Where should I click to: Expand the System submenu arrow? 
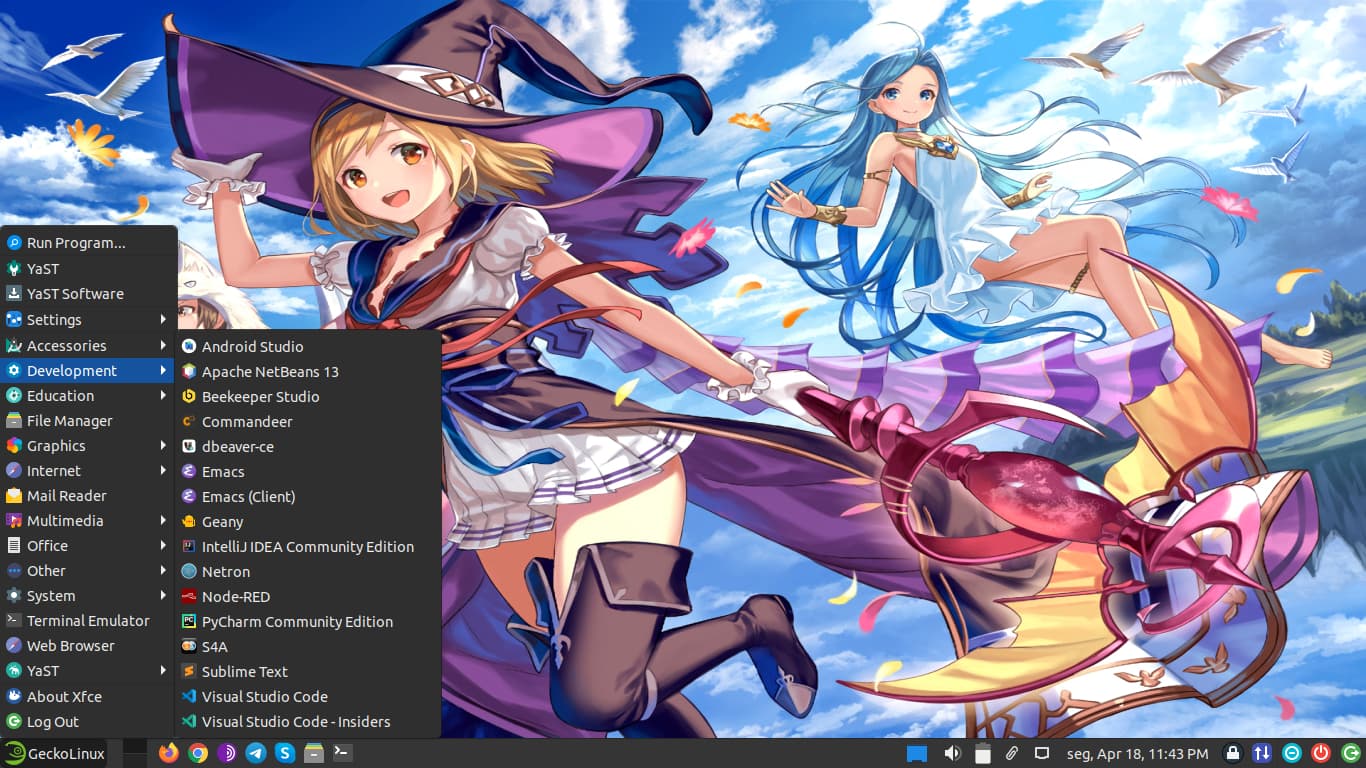point(163,596)
